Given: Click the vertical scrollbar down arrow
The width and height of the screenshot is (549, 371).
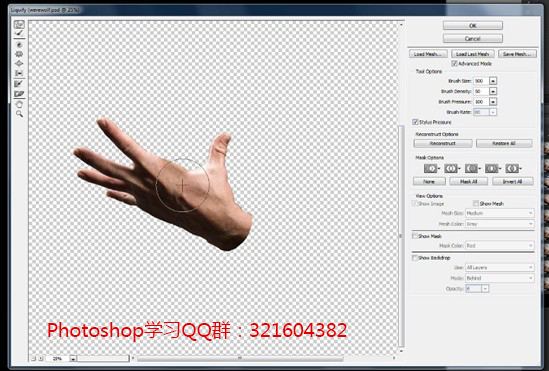Looking at the screenshot, I should [x=401, y=351].
